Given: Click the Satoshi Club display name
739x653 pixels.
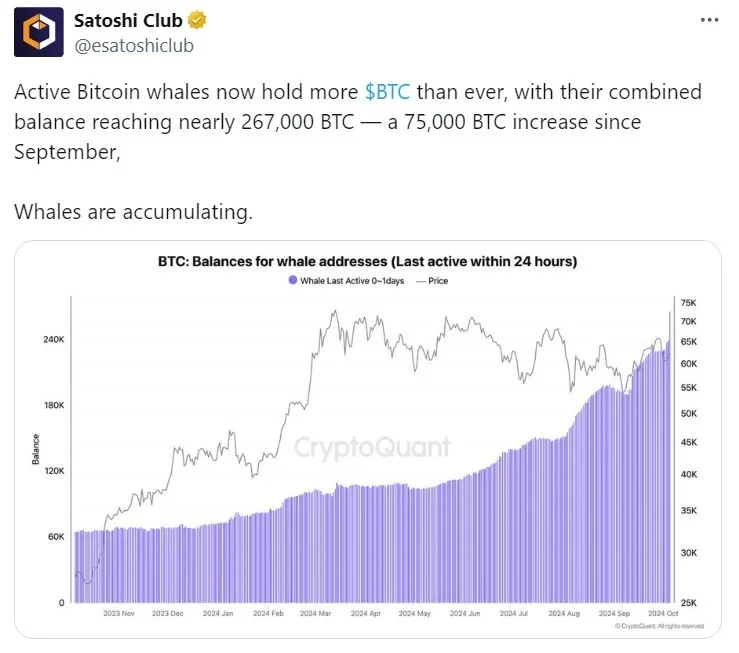Looking at the screenshot, I should tap(129, 21).
